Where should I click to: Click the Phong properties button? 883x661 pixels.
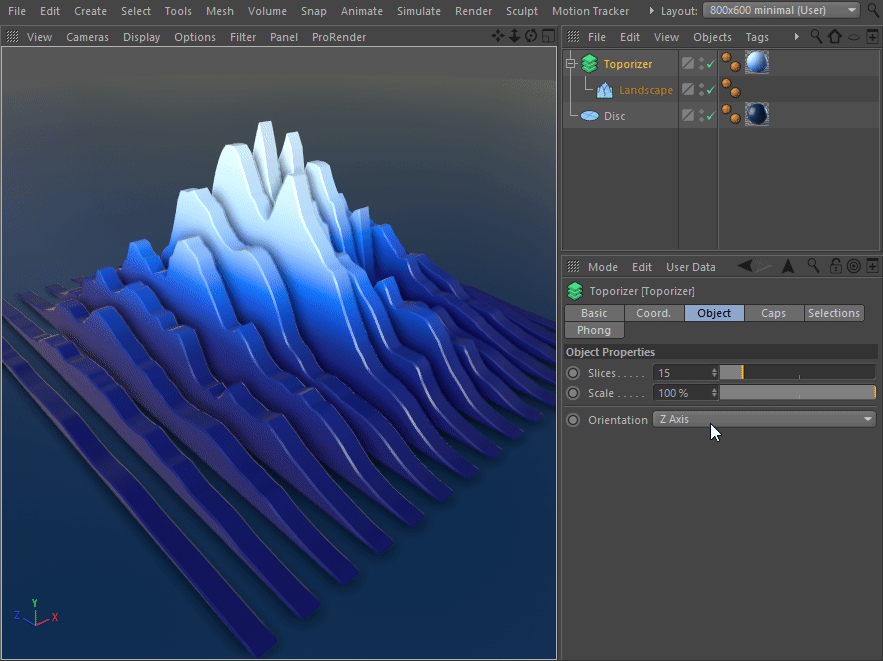(594, 330)
